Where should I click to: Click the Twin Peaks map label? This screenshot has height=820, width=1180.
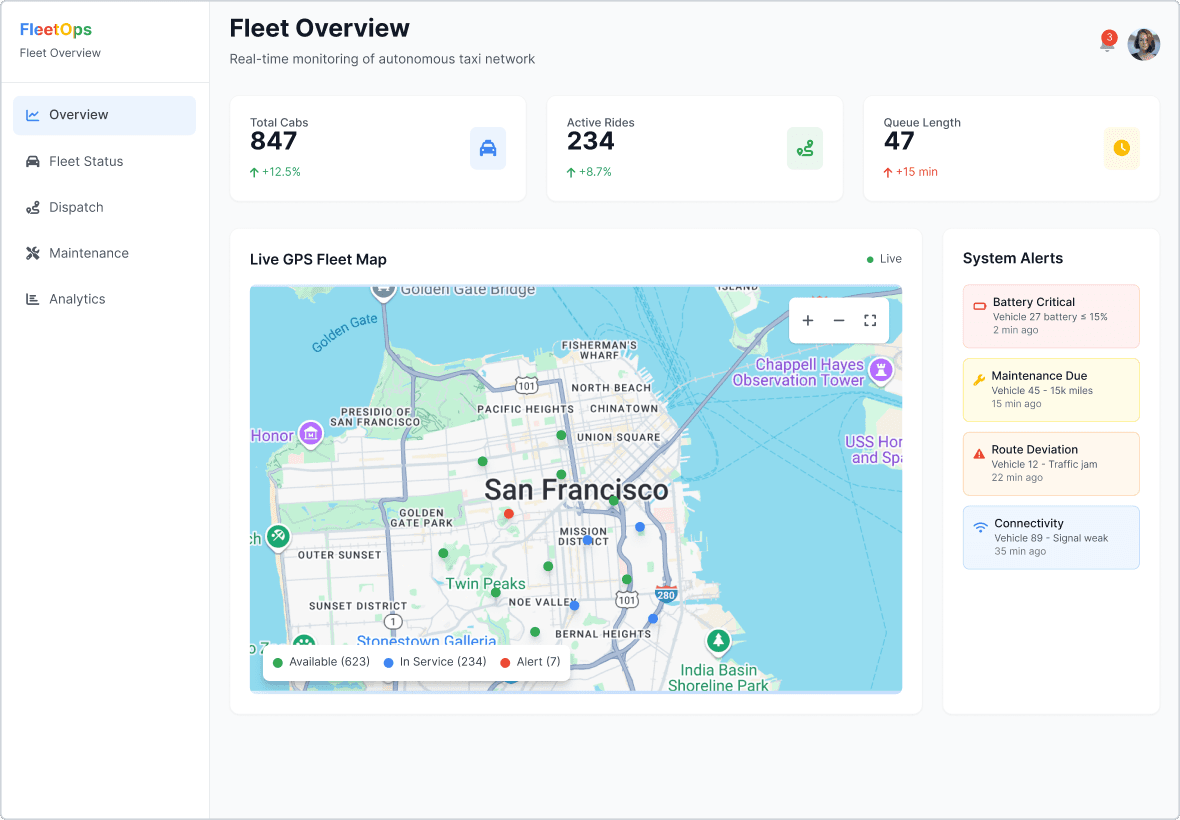click(x=485, y=584)
